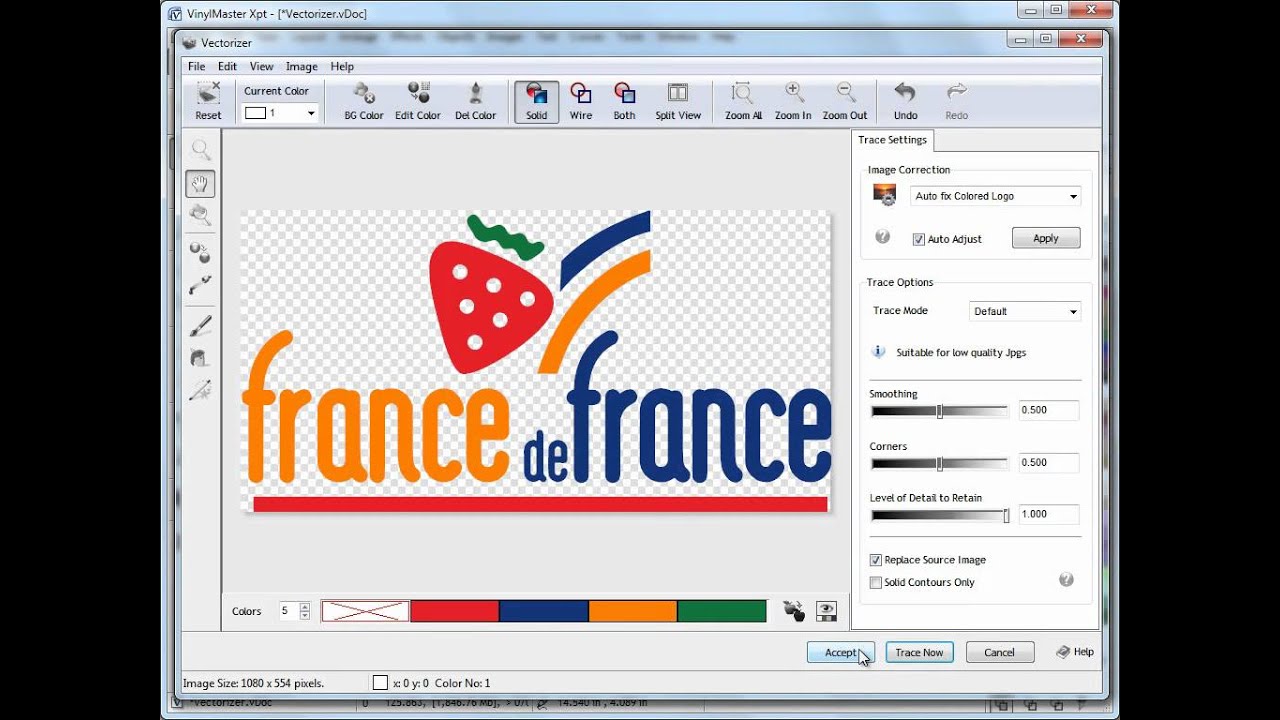Open the Image menu
This screenshot has height=720, width=1280.
[301, 66]
